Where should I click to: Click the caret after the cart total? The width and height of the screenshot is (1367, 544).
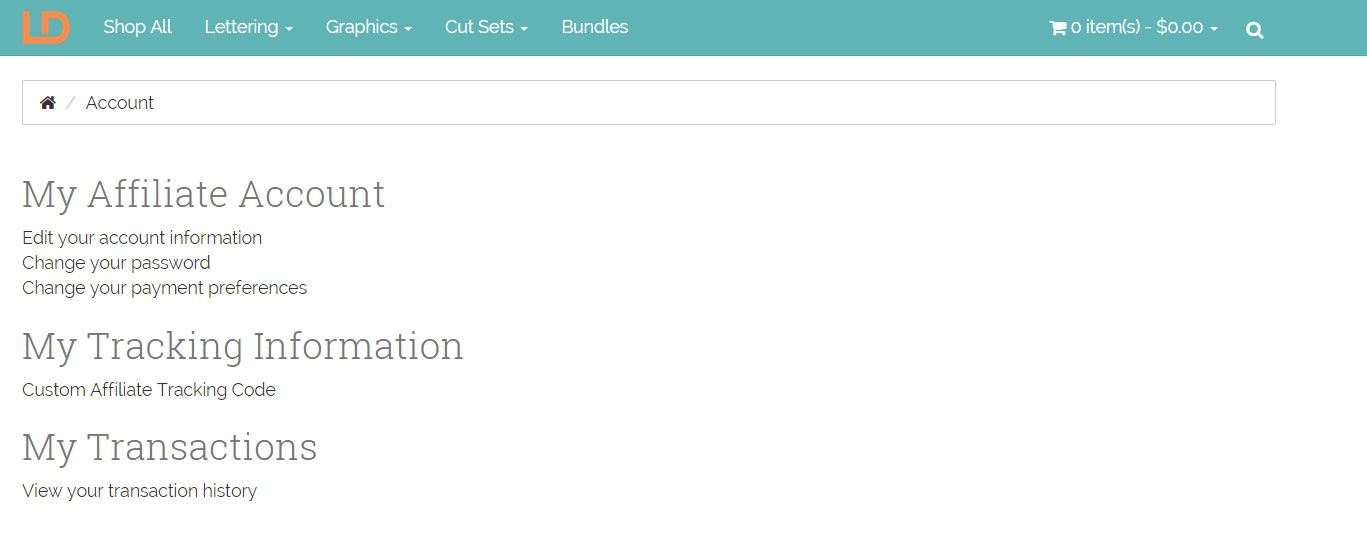[1214, 29]
